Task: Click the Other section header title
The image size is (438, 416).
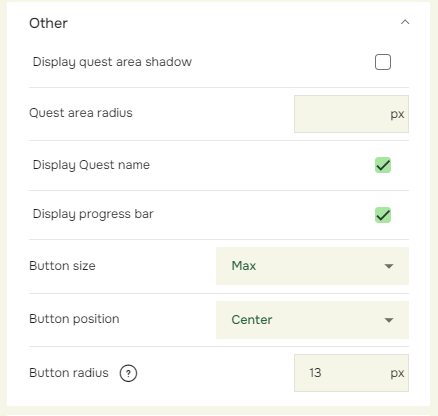Action: (x=48, y=23)
